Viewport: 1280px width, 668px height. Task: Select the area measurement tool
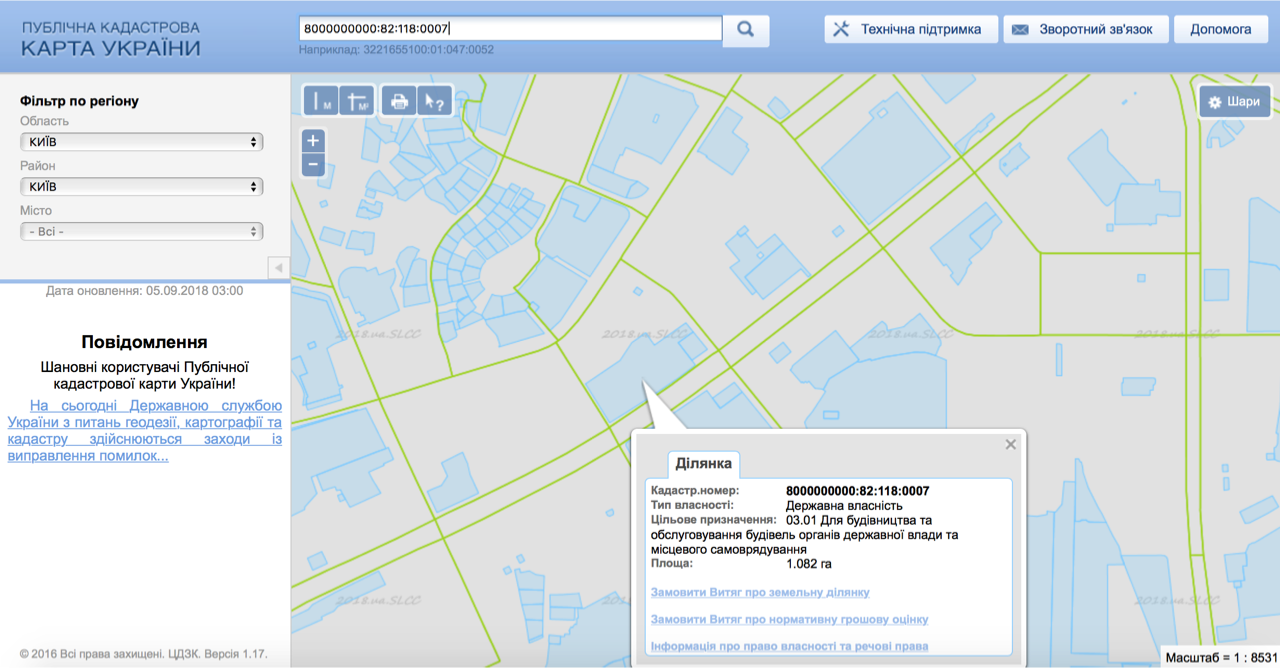click(x=356, y=101)
